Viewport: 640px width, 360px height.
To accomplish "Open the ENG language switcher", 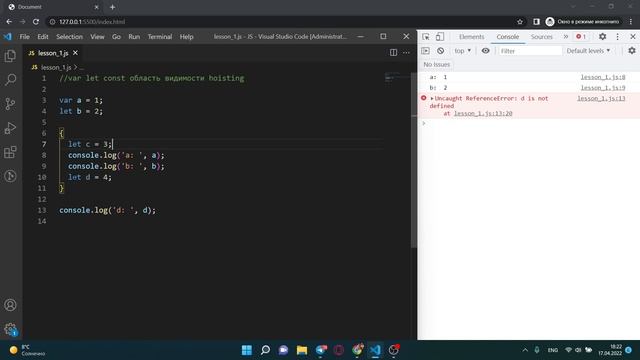I will (553, 350).
